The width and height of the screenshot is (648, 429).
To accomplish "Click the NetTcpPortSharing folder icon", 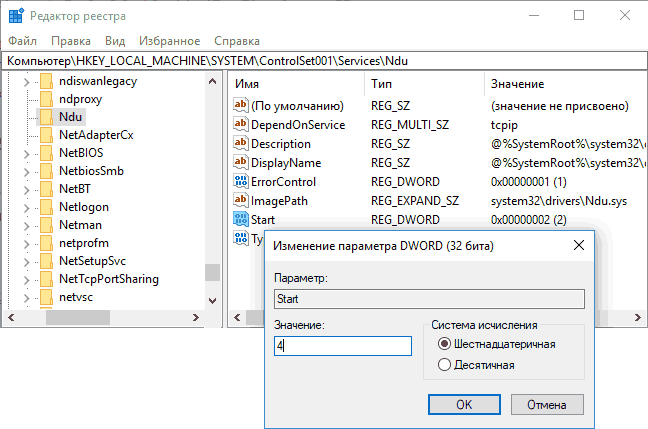I will click(x=46, y=279).
